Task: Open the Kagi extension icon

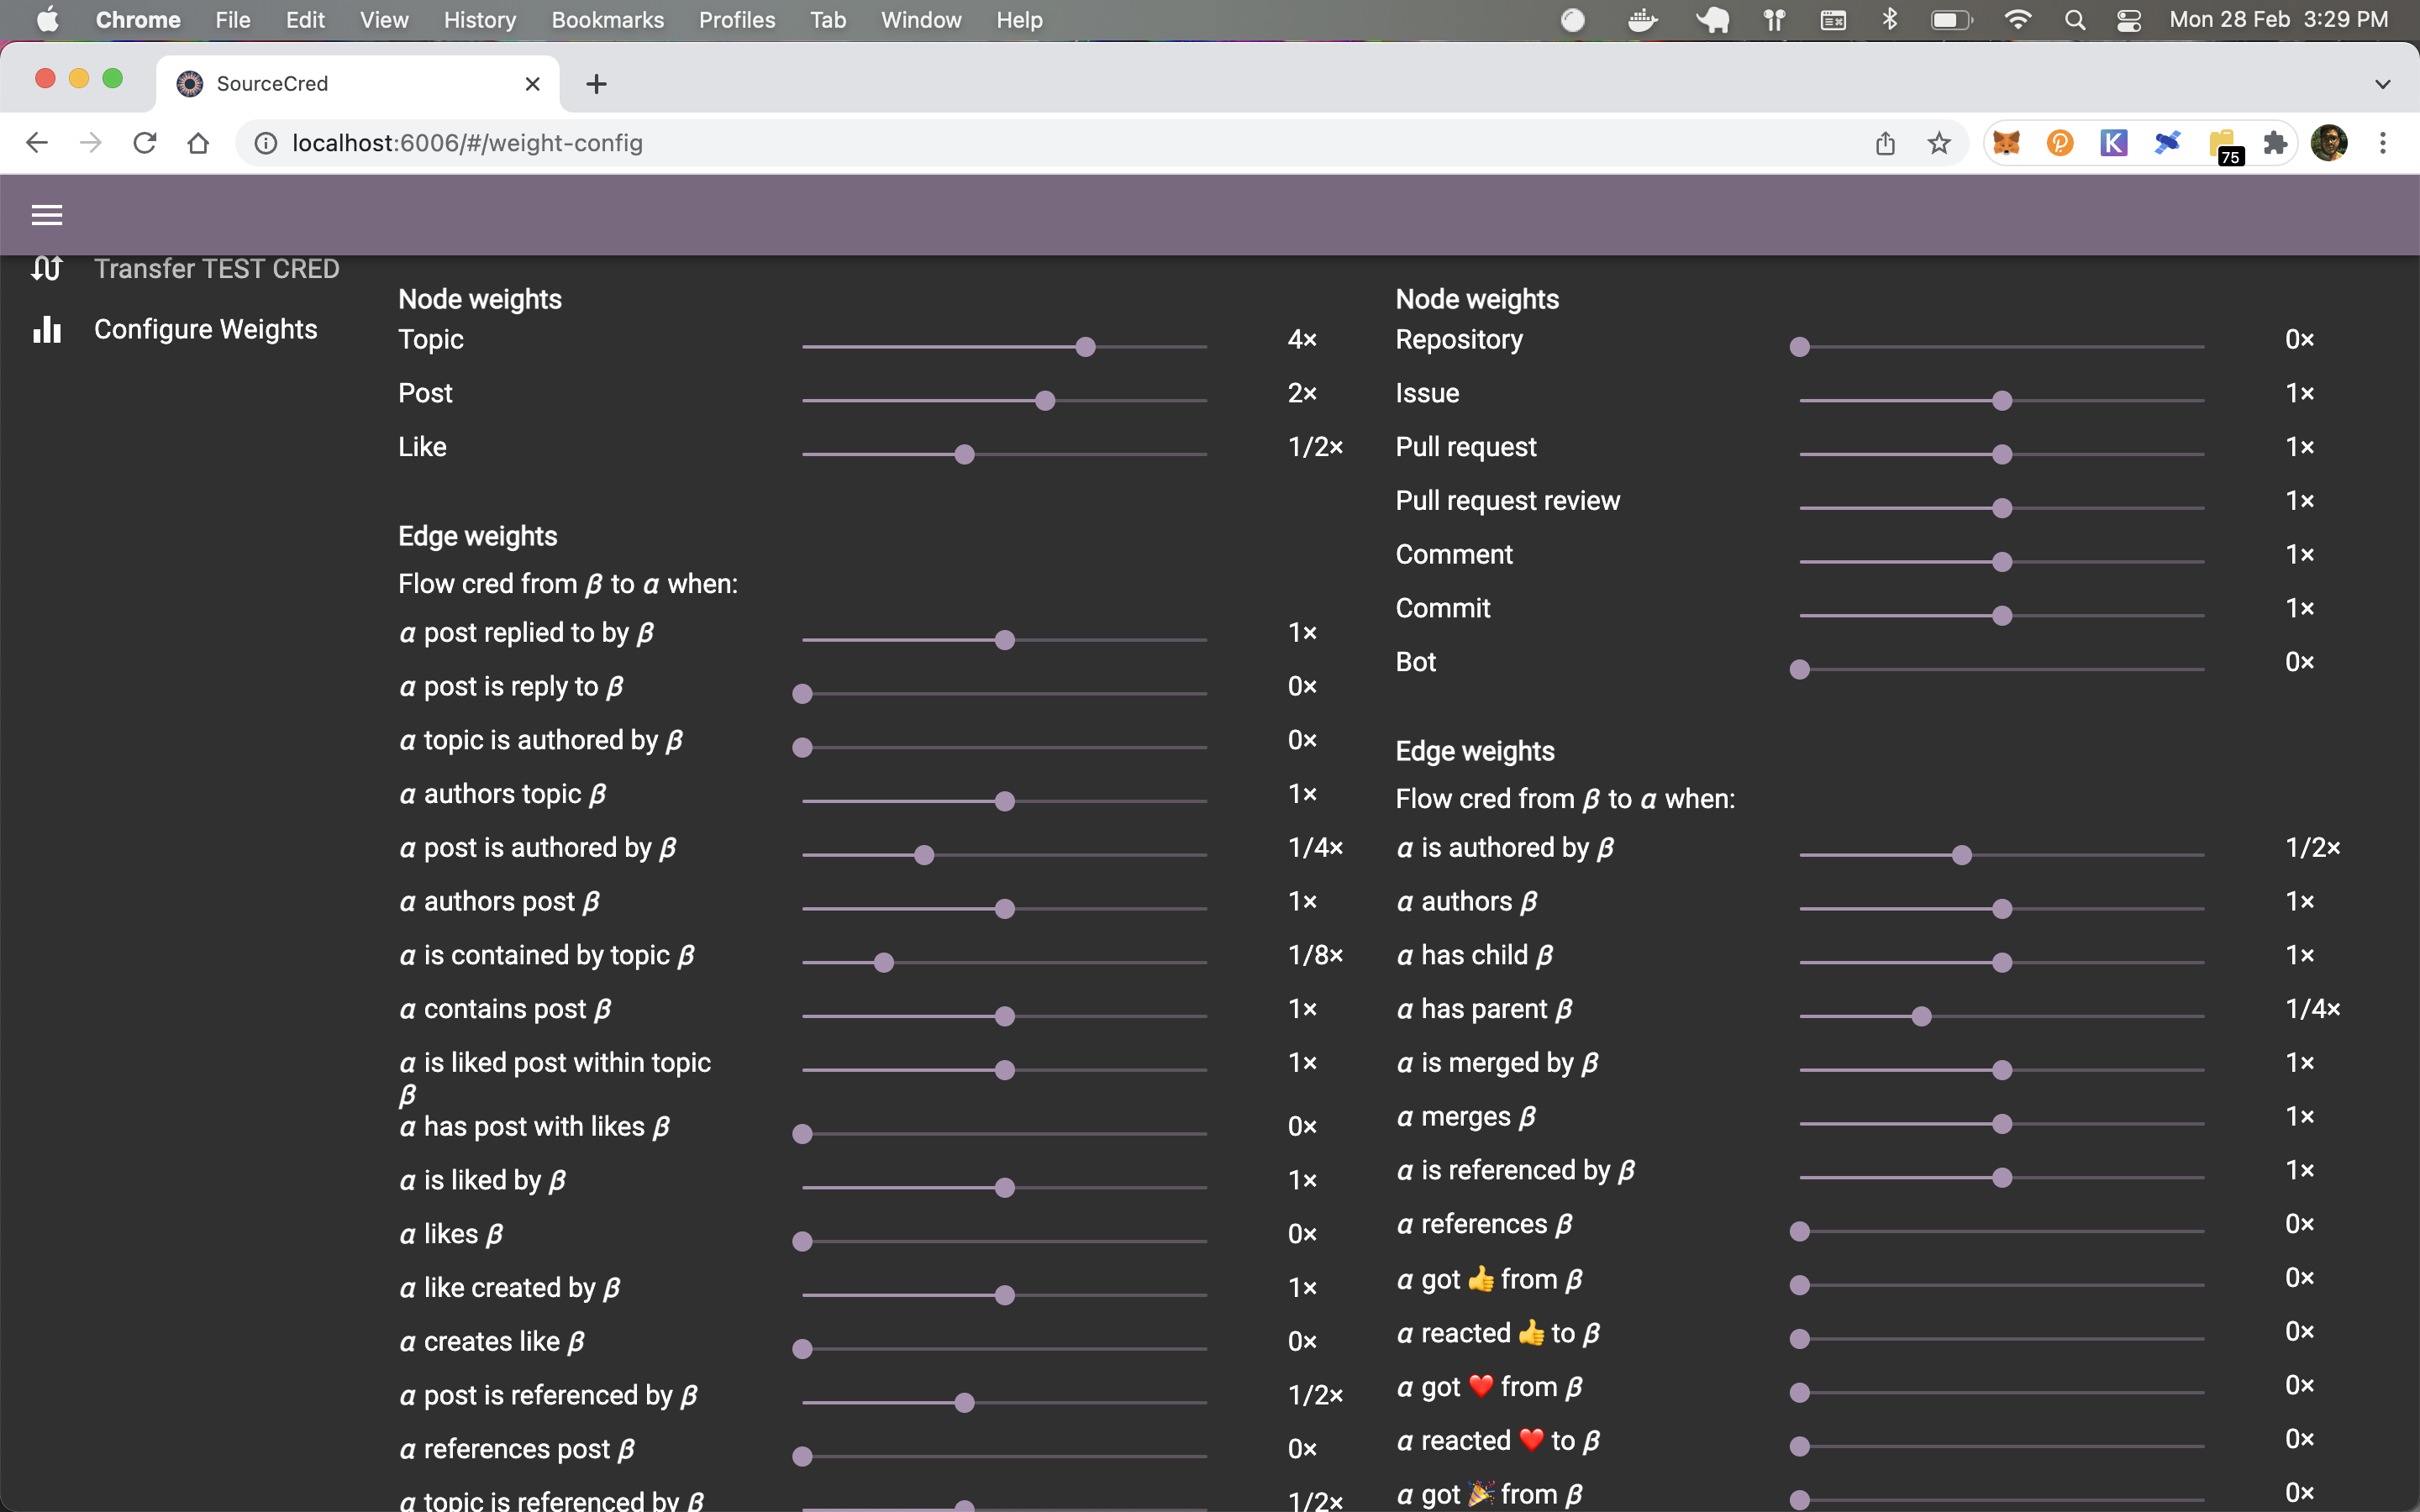Action: coord(2114,143)
